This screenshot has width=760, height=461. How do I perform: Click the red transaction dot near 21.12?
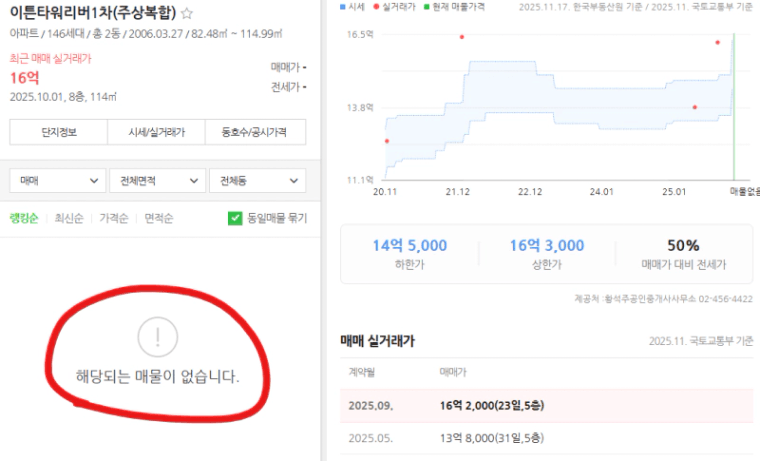462,37
